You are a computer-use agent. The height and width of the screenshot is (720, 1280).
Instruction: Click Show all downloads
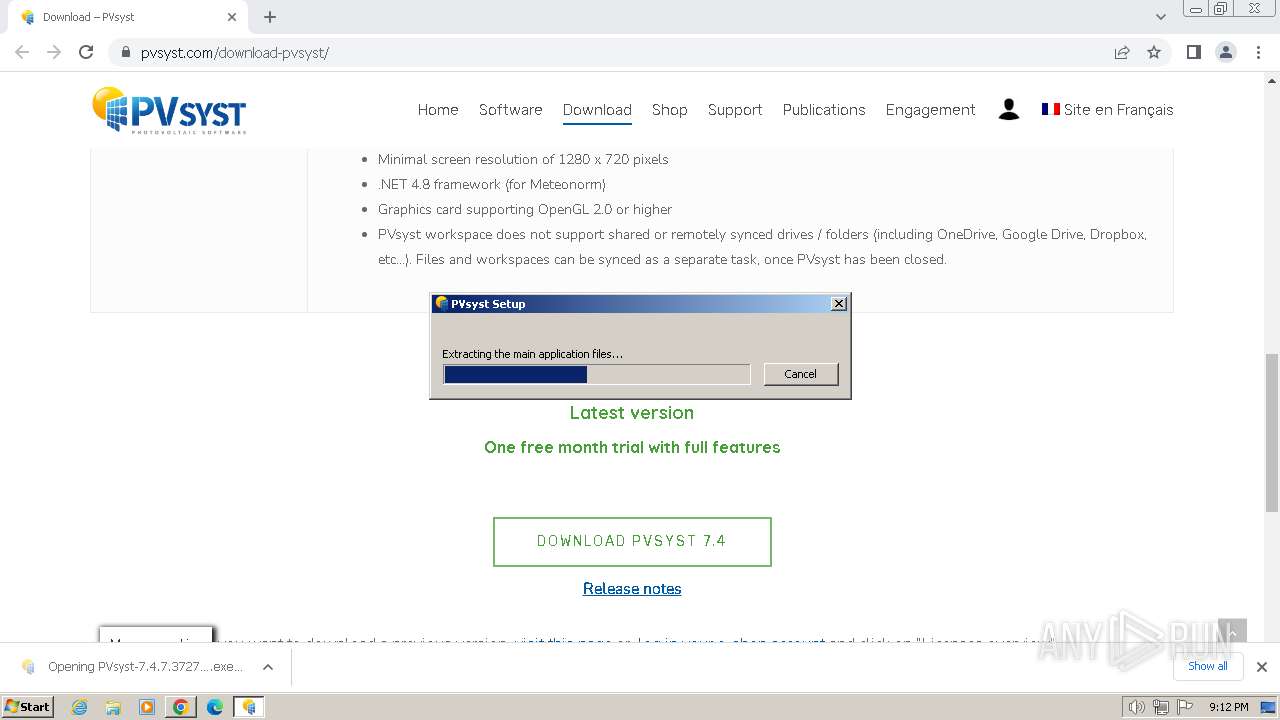pos(1208,666)
